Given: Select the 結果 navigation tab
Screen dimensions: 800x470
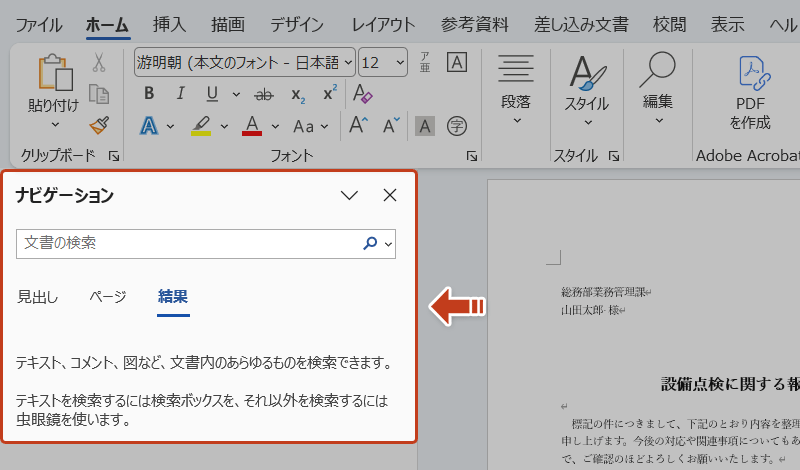Looking at the screenshot, I should point(173,297).
